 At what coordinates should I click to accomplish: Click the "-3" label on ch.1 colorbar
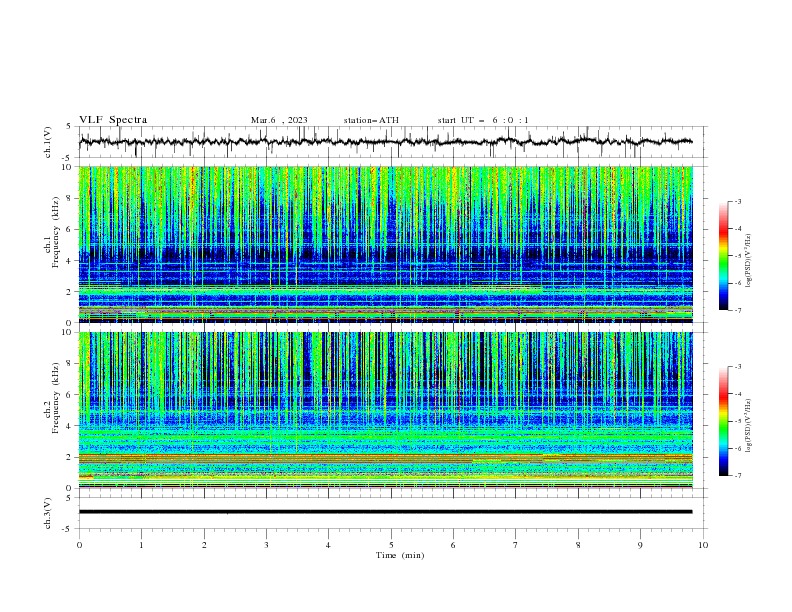pyautogui.click(x=738, y=201)
